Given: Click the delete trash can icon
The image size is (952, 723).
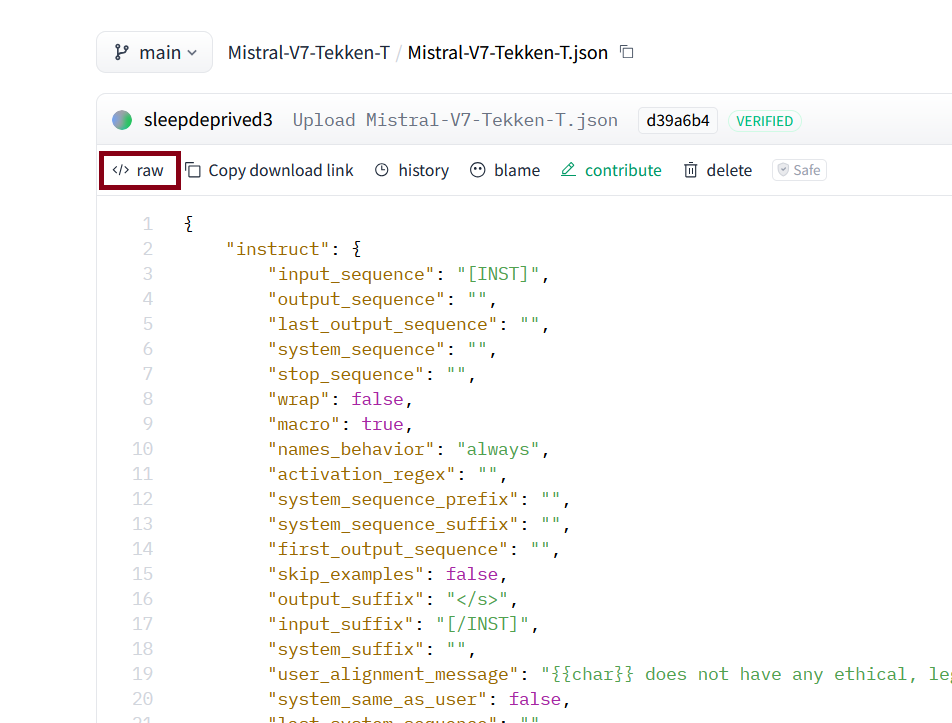Looking at the screenshot, I should 690,170.
